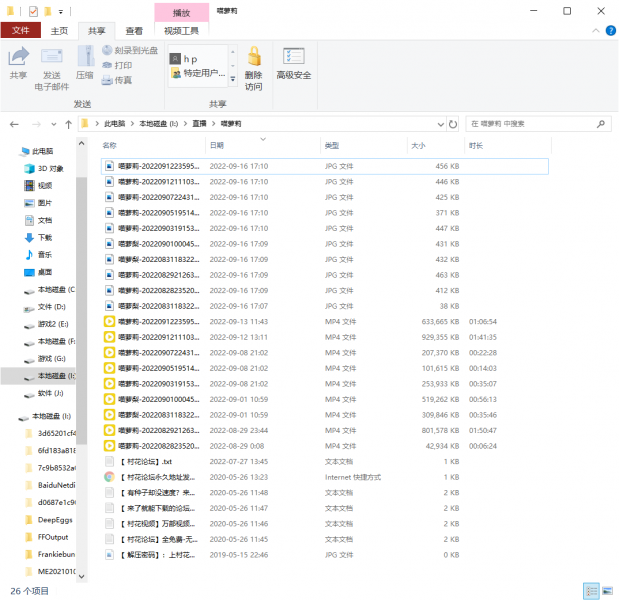The width and height of the screenshot is (619, 600).
Task: Click the 删除访问 lock icon
Action: pyautogui.click(x=253, y=58)
